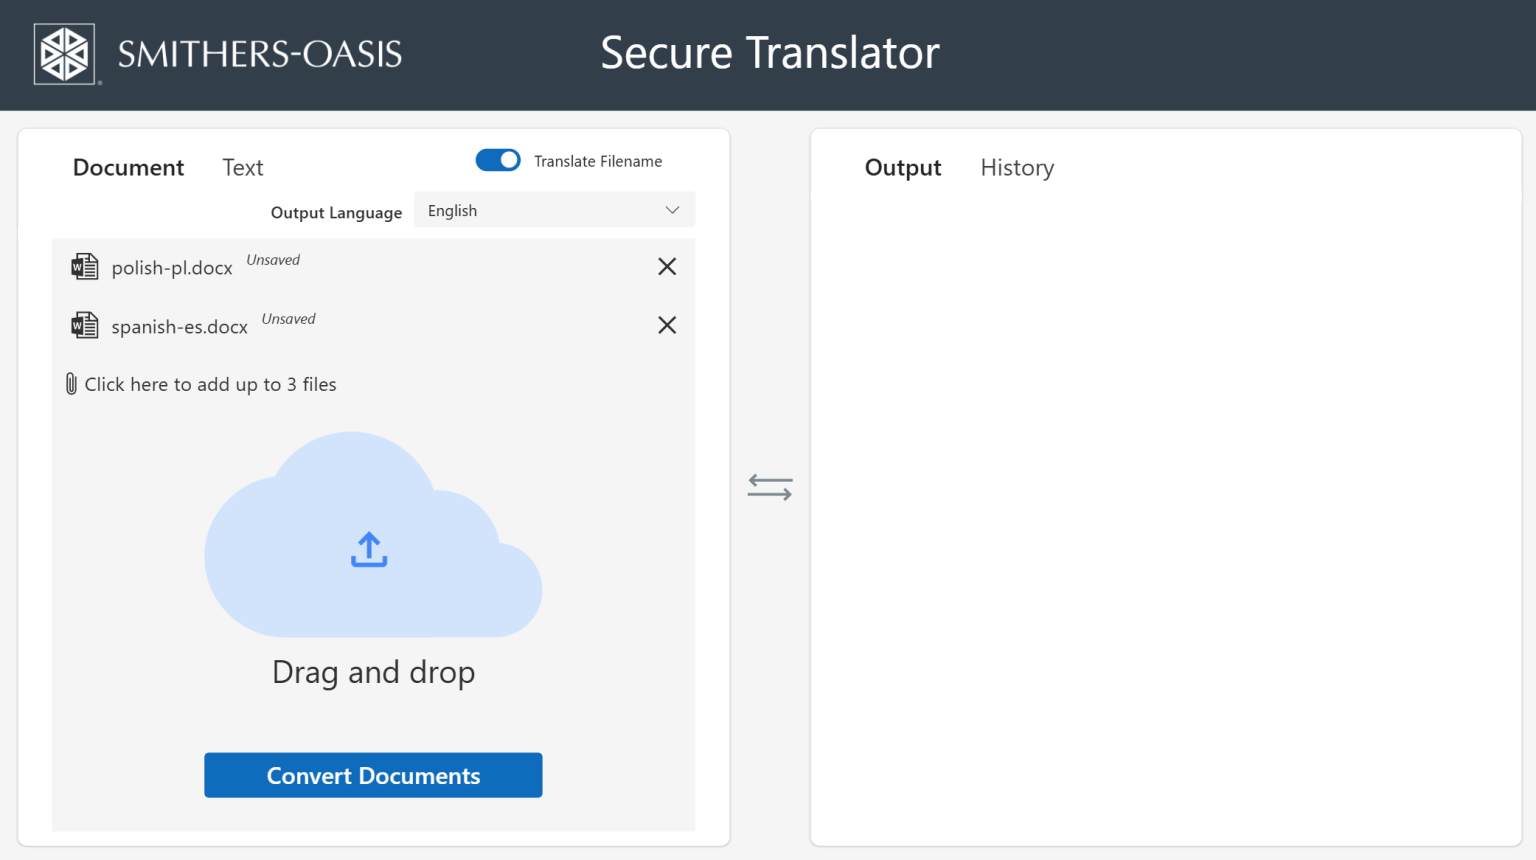
Task: Click the cloud upload icon
Action: click(x=368, y=549)
